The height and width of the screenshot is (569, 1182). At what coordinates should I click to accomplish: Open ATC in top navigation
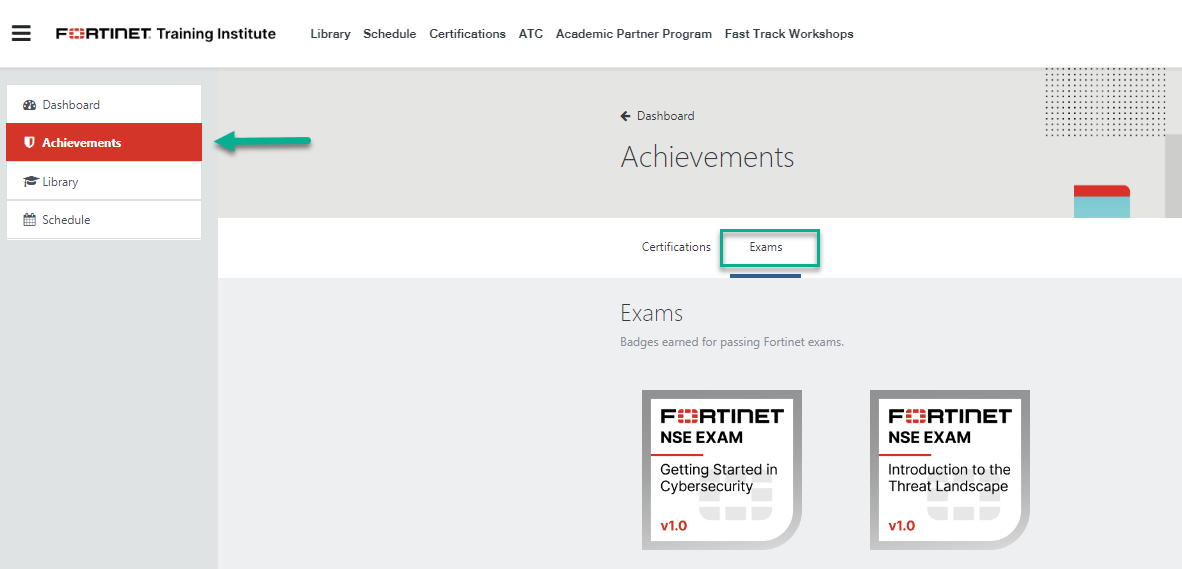click(531, 34)
